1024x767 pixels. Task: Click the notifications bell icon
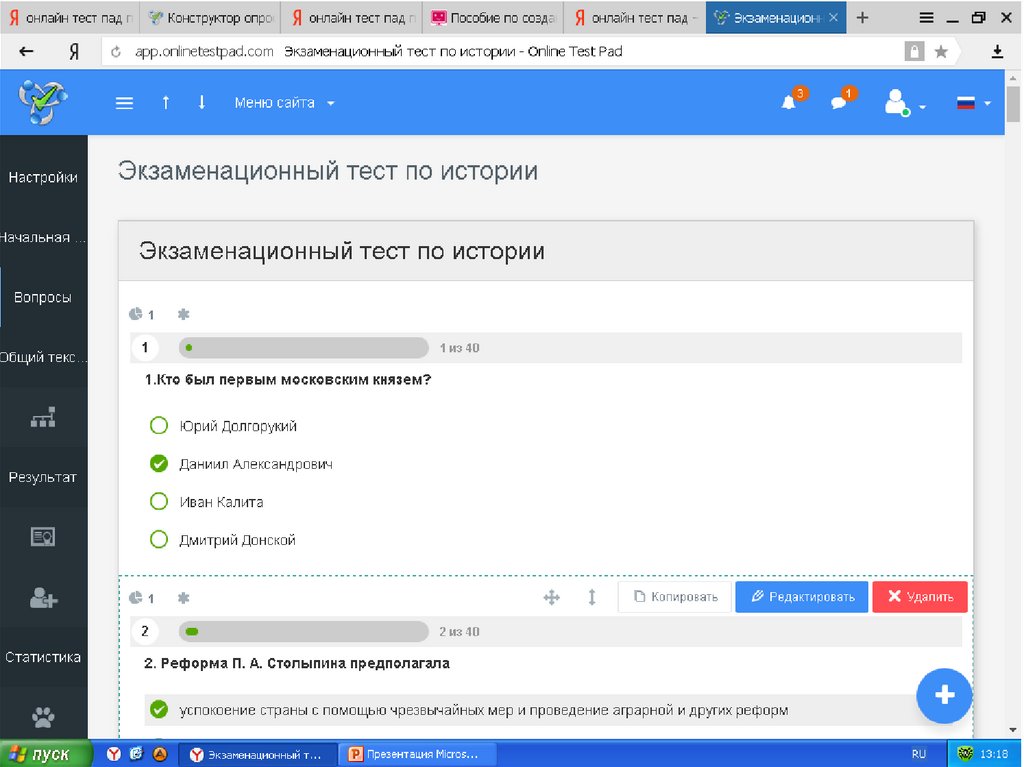[x=789, y=102]
